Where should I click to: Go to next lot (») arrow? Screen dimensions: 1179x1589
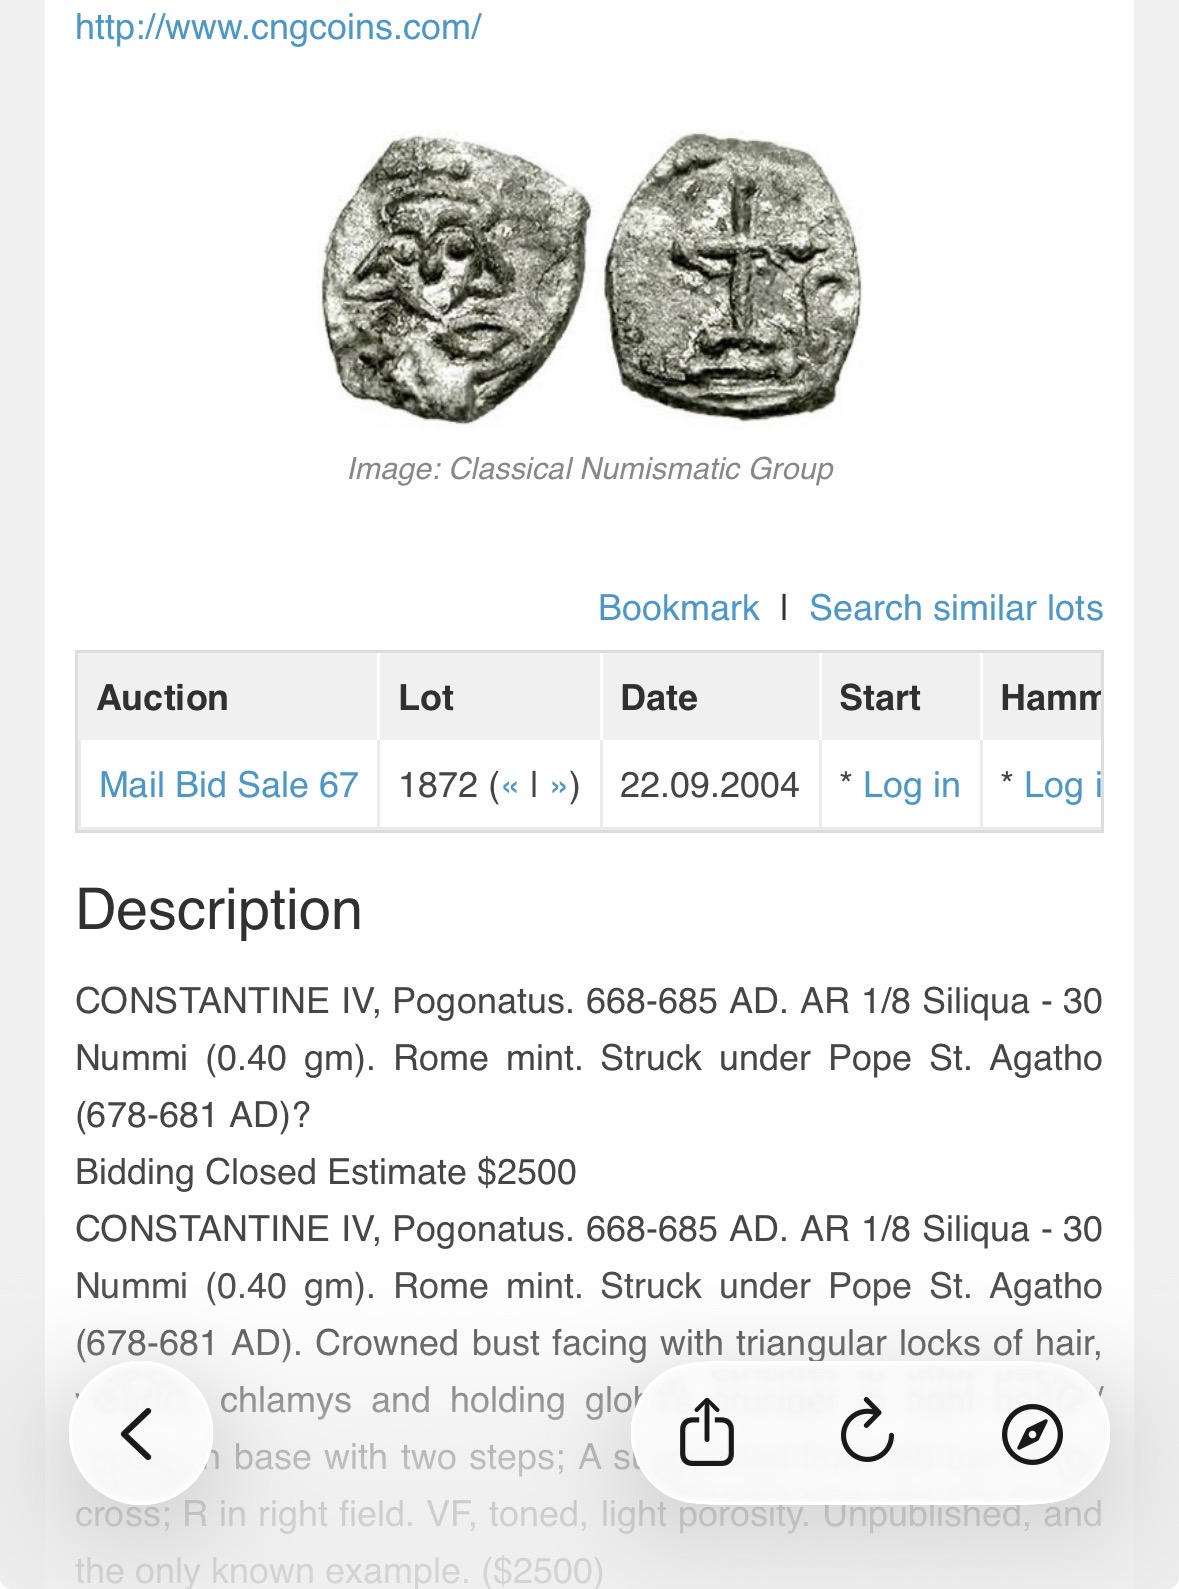(559, 786)
